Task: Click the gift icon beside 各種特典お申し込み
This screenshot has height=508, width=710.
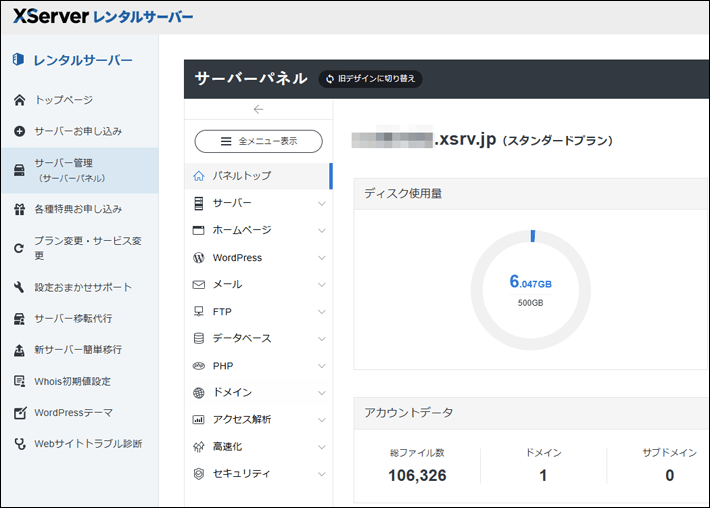Action: pyautogui.click(x=19, y=209)
